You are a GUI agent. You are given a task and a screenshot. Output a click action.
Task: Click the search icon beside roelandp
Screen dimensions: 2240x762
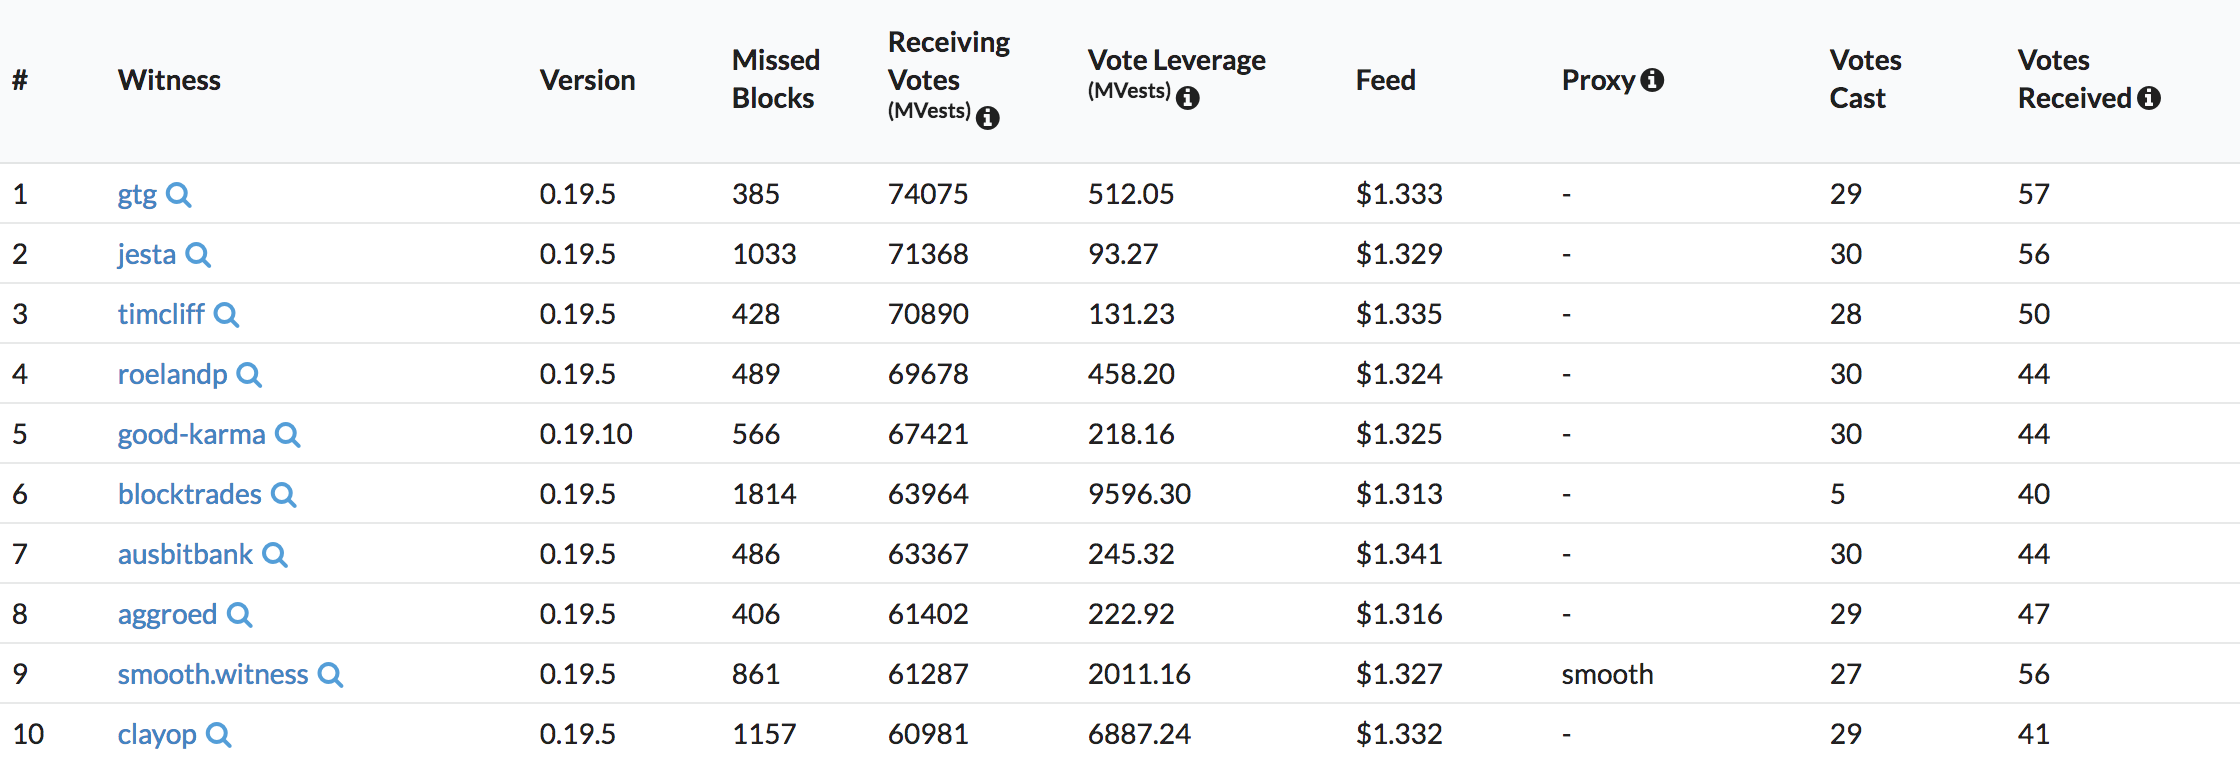pyautogui.click(x=249, y=375)
